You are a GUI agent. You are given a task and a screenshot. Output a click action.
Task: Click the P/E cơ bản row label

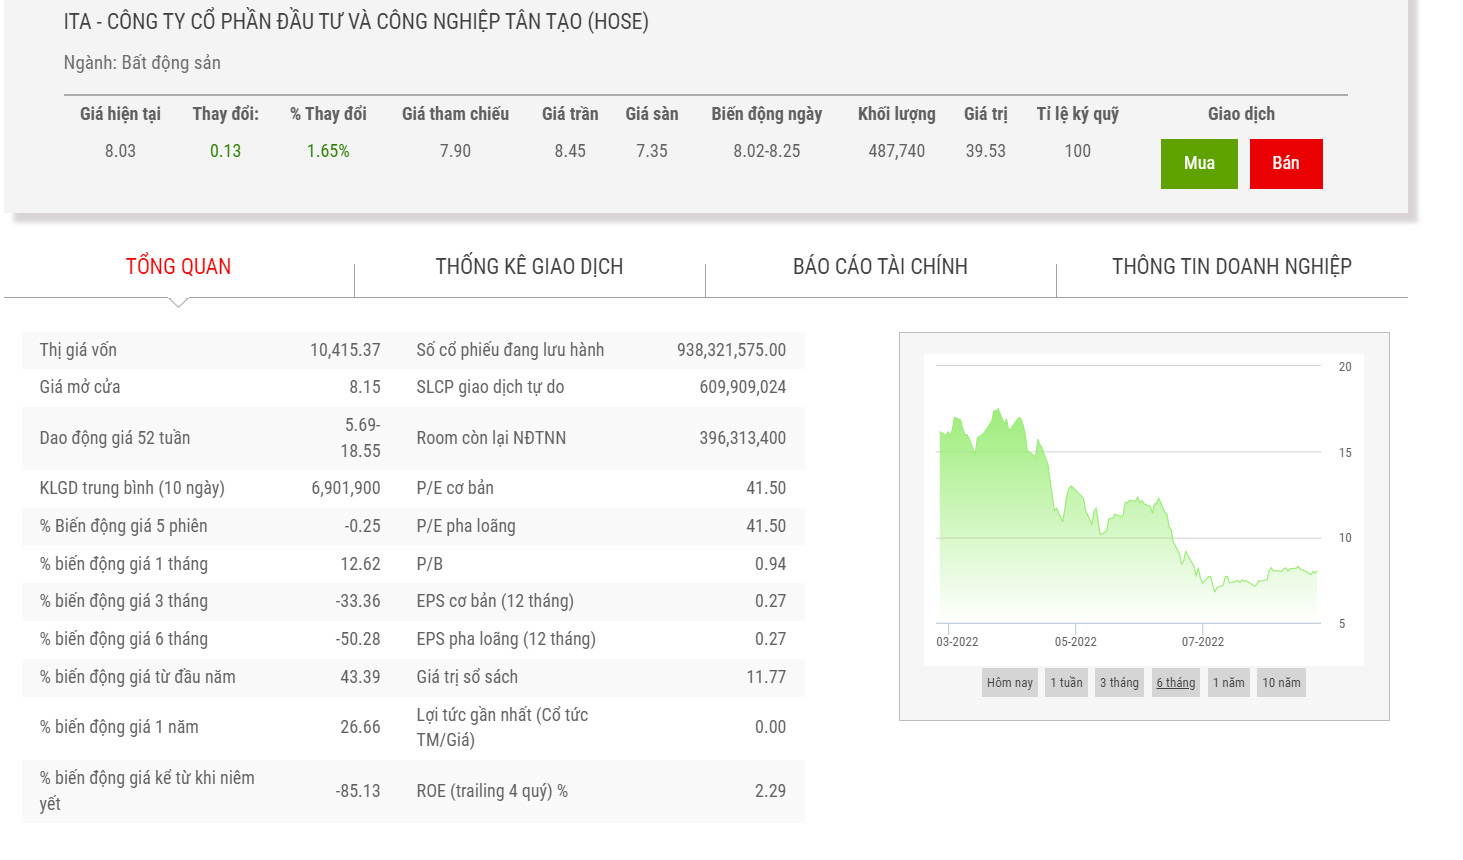455,488
